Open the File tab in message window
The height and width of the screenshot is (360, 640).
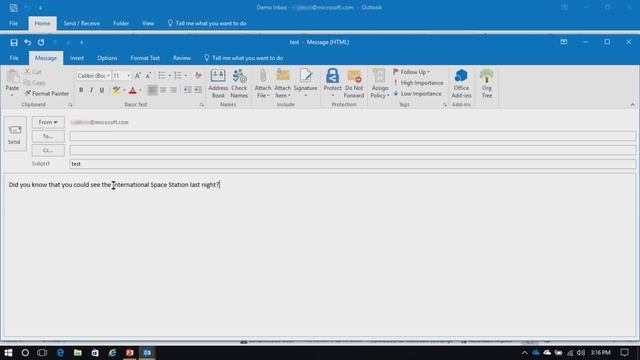coord(14,58)
